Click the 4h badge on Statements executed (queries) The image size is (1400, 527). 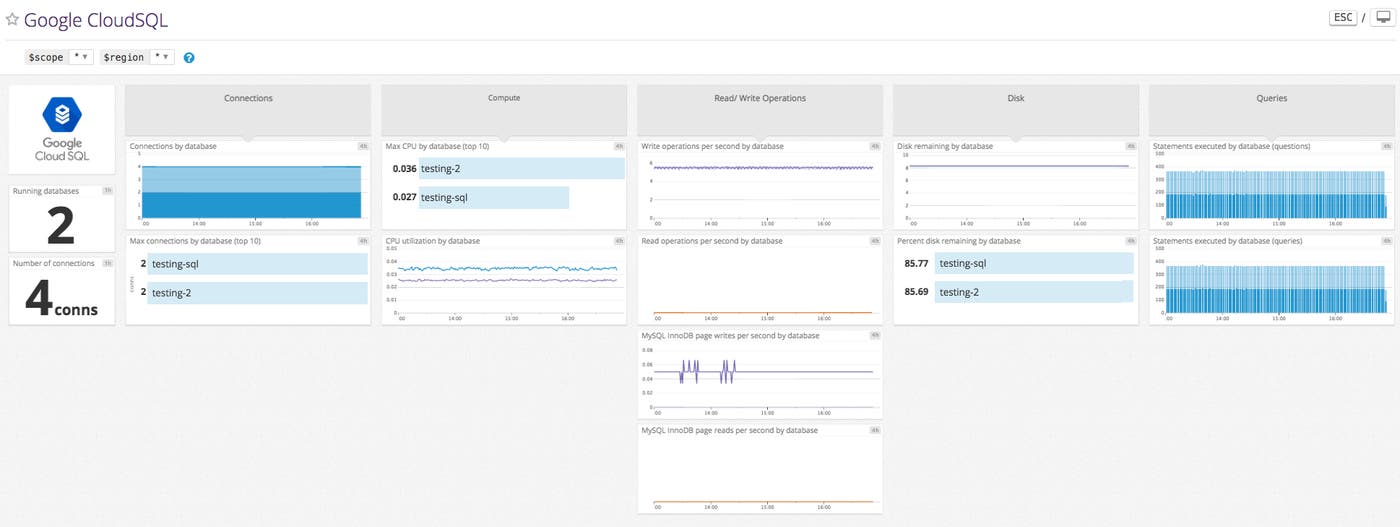coord(1387,241)
